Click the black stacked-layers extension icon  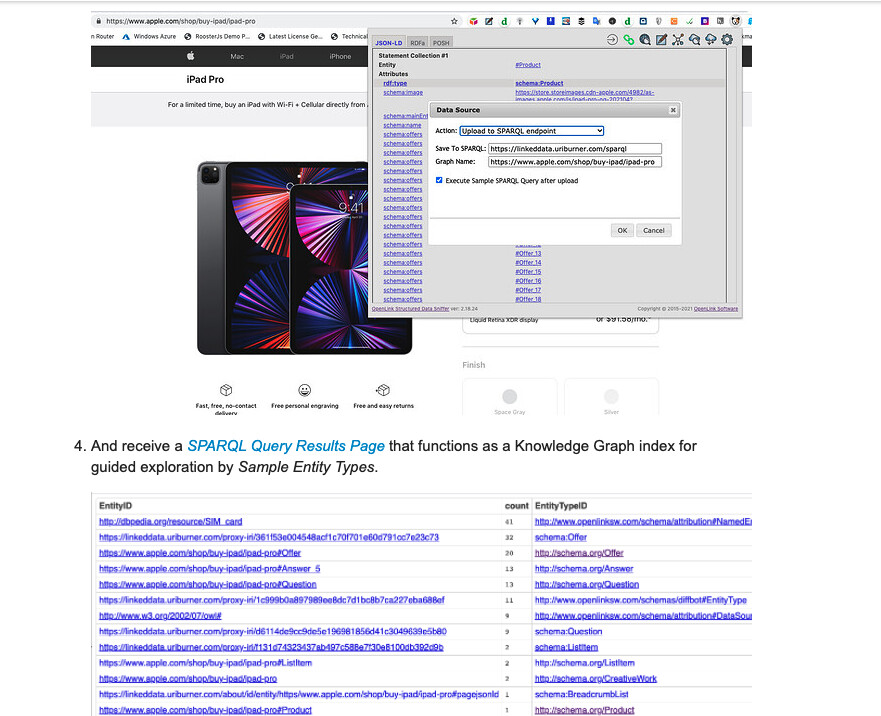582,21
